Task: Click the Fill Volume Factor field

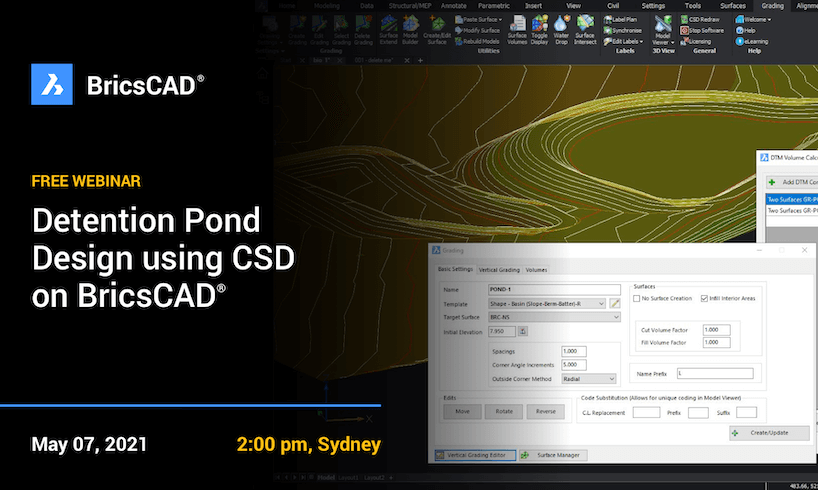Action: tap(716, 342)
